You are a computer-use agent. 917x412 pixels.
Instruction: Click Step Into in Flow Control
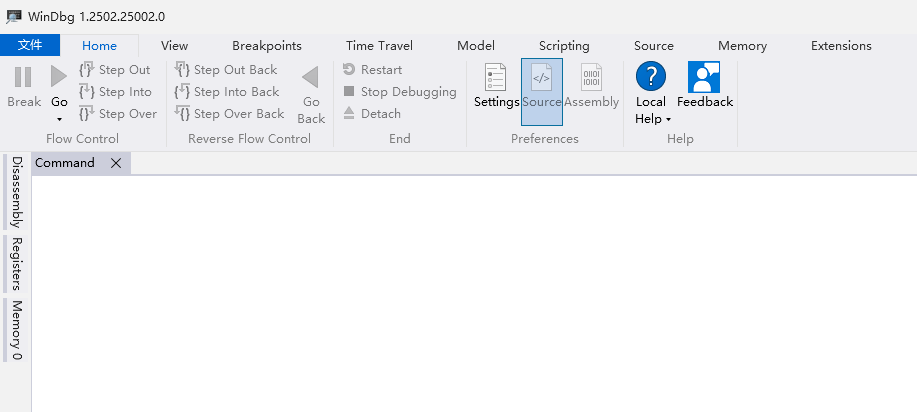coord(116,92)
